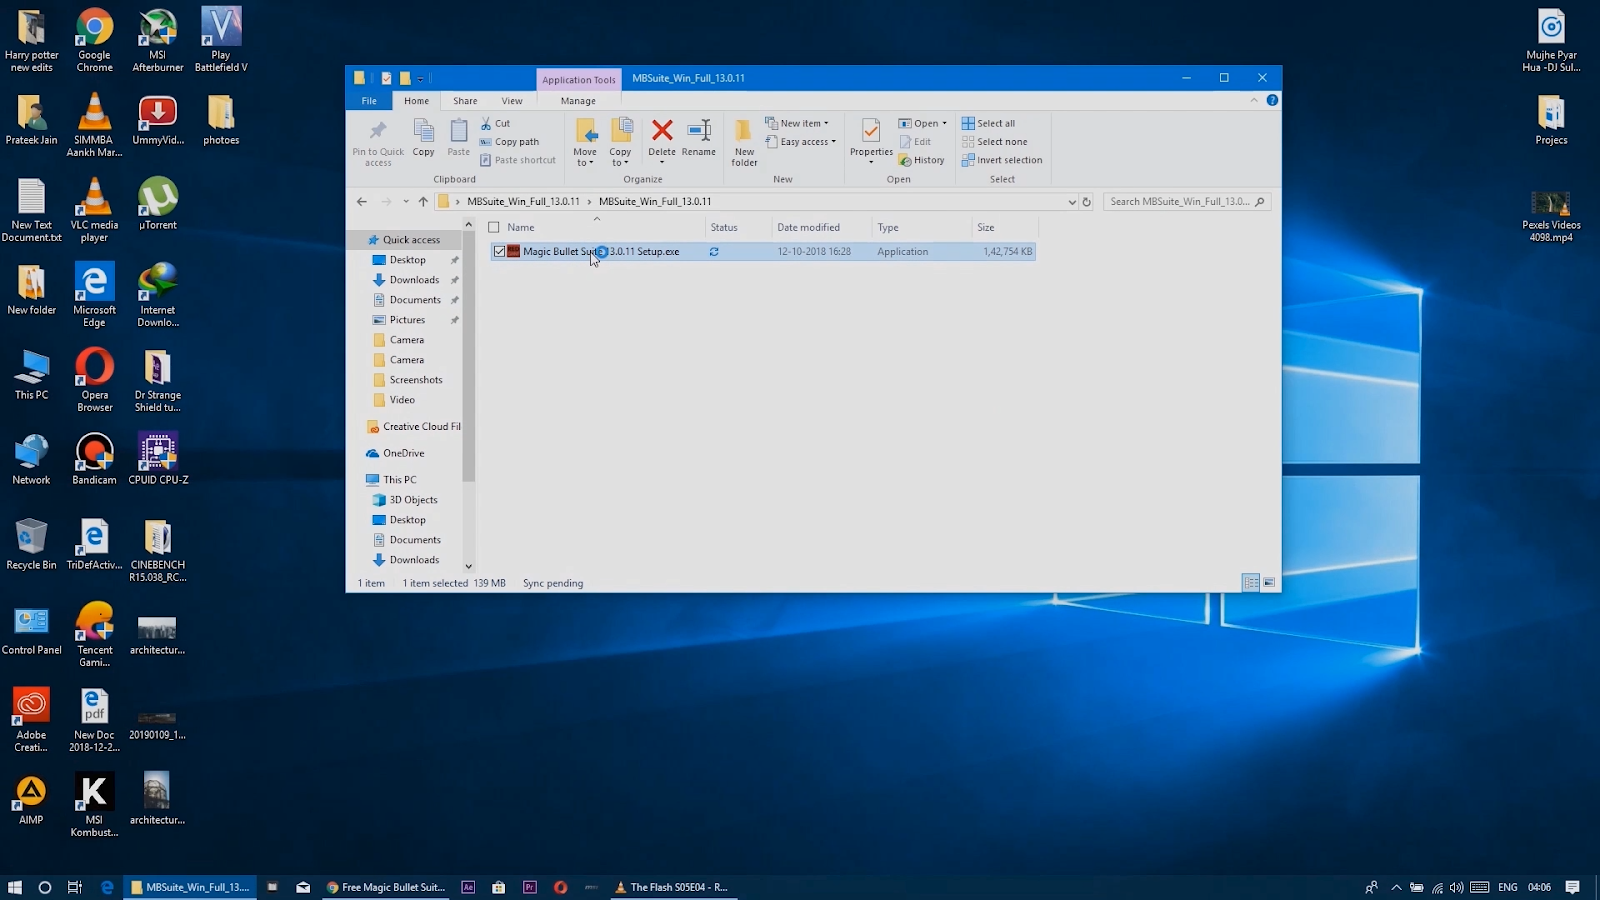Viewport: 1600px width, 900px height.
Task: Click Edit in the Open group
Action: (x=915, y=142)
